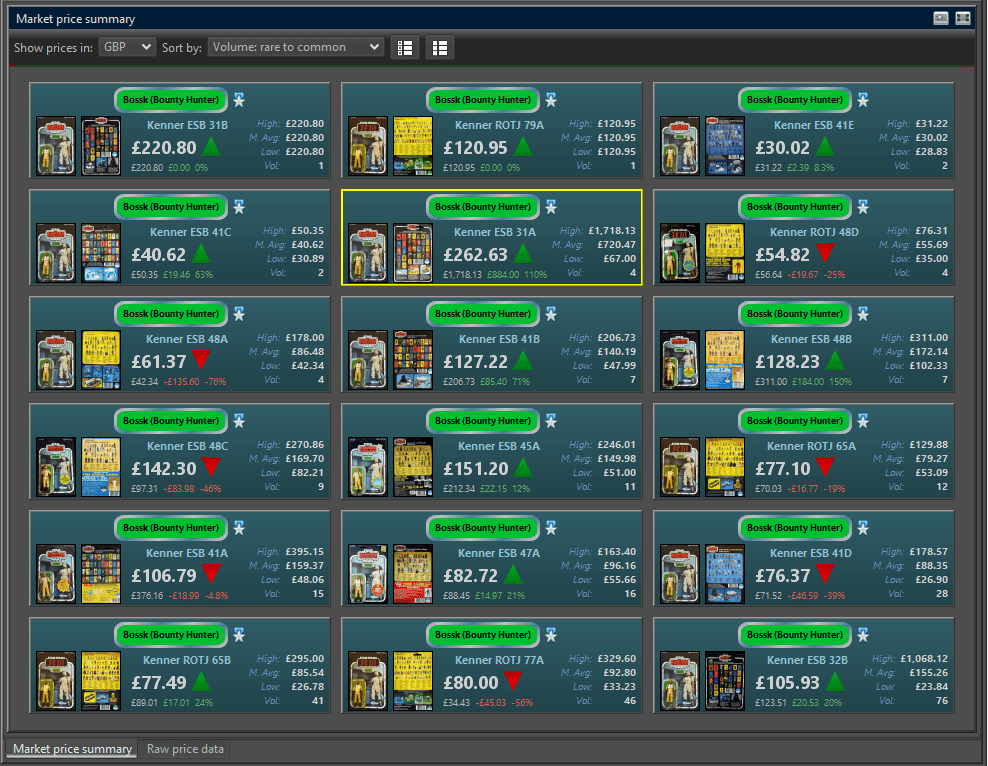Click the filmstrip icon in title bar

point(963,18)
